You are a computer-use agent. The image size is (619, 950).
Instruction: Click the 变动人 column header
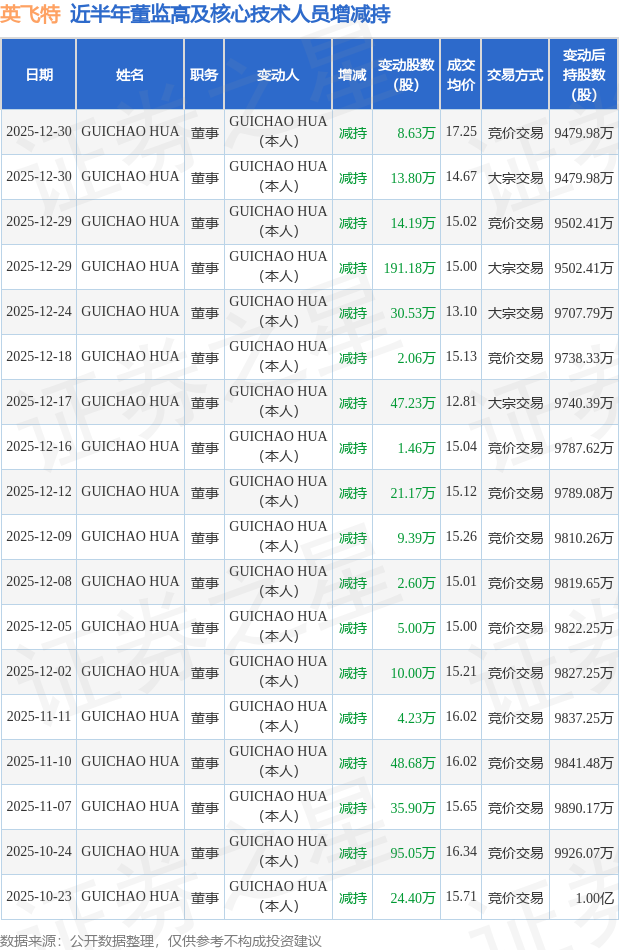278,75
